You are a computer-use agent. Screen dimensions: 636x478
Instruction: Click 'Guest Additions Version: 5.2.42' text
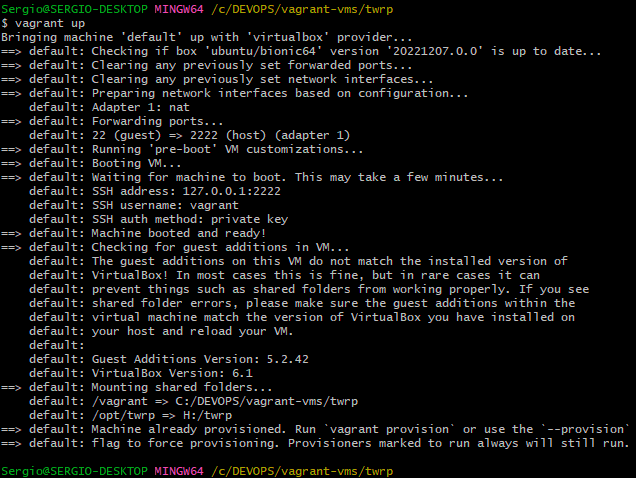200,359
